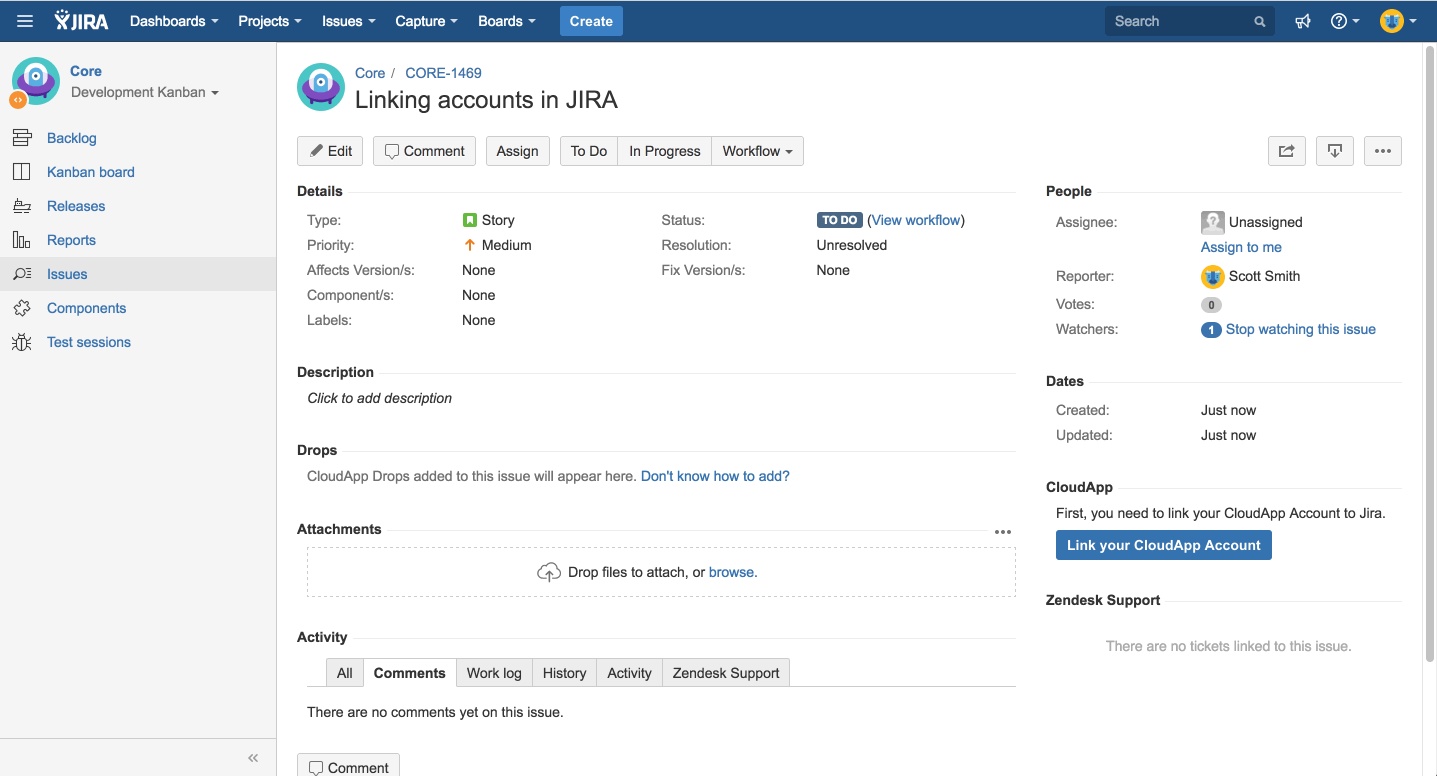The height and width of the screenshot is (776, 1437).
Task: Click the Edit button
Action: 330,151
